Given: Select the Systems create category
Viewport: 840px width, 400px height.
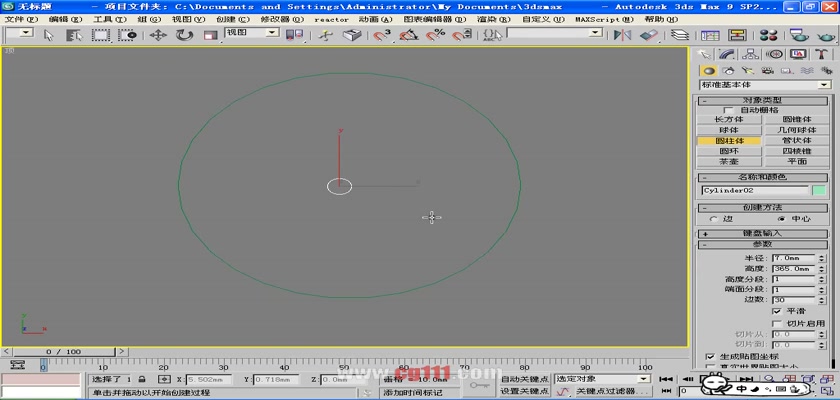Looking at the screenshot, I should tap(826, 71).
